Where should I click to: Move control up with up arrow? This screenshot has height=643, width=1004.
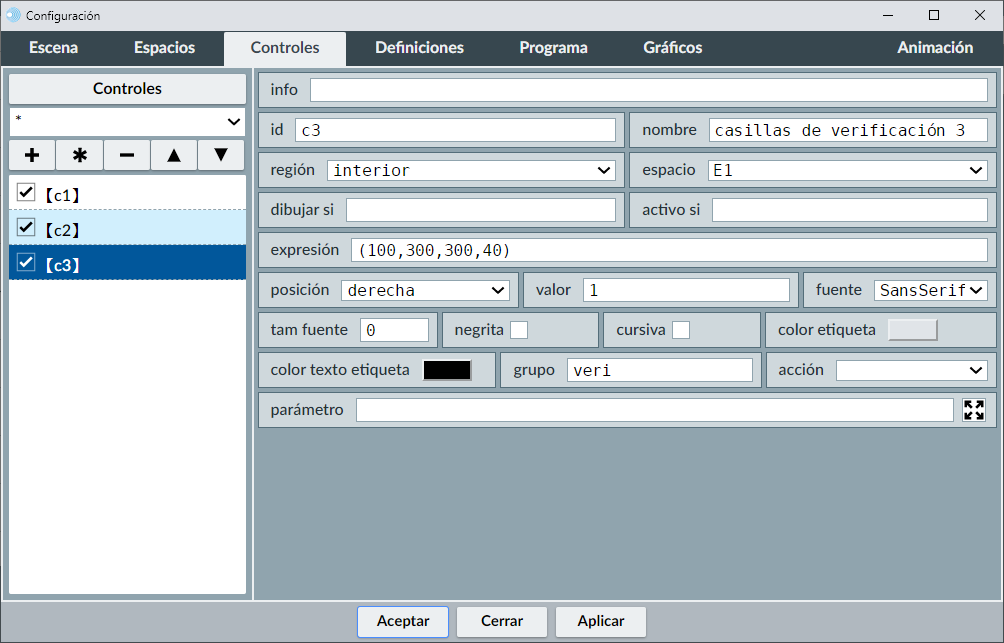174,155
